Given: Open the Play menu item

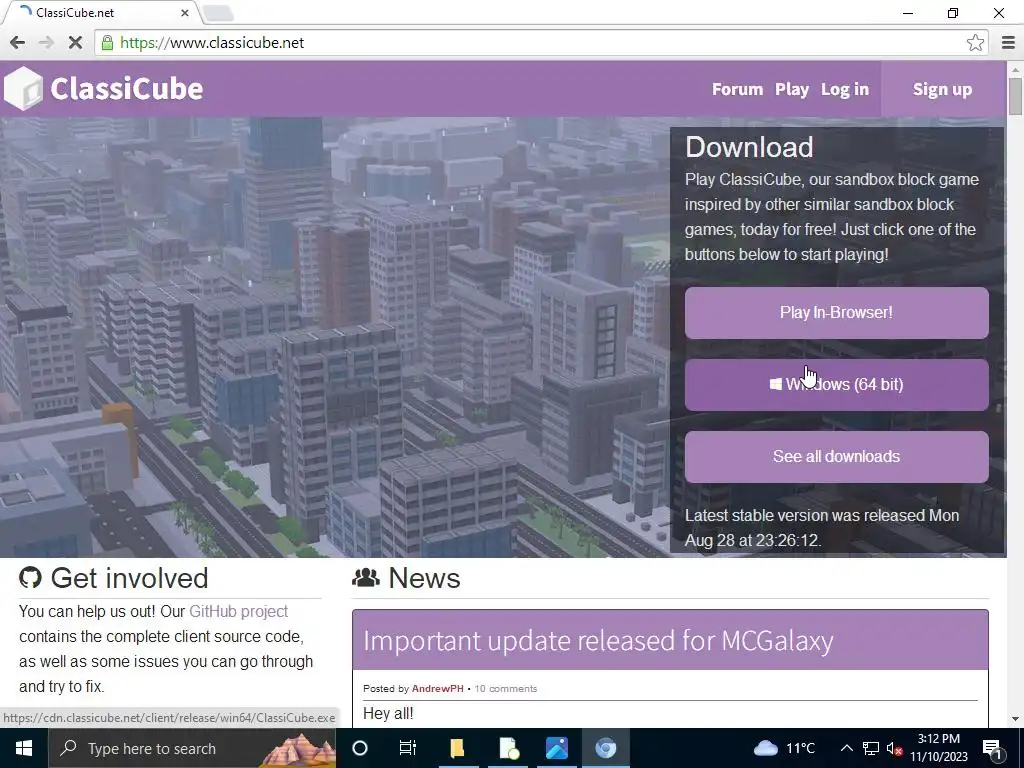Looking at the screenshot, I should (x=792, y=89).
